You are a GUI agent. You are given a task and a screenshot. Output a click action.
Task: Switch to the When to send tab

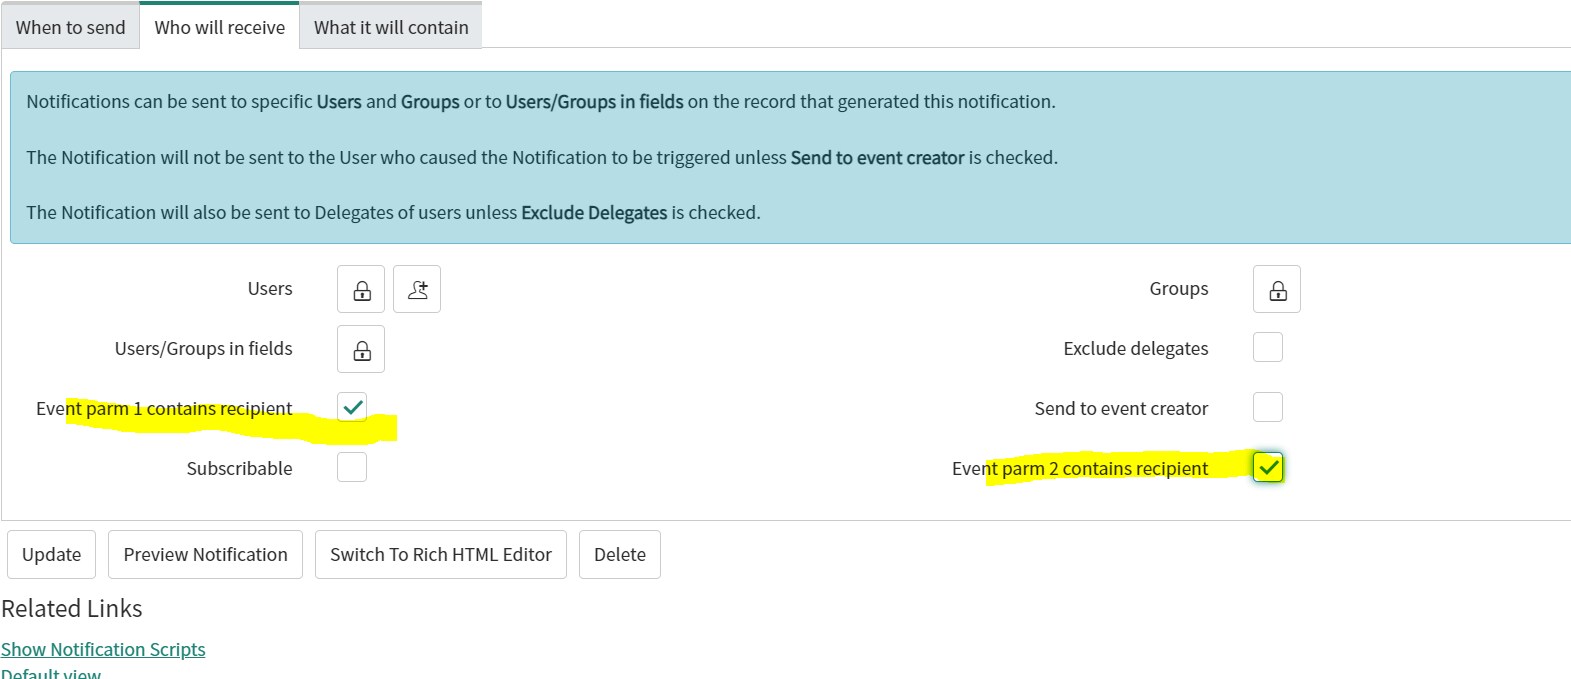tap(70, 28)
